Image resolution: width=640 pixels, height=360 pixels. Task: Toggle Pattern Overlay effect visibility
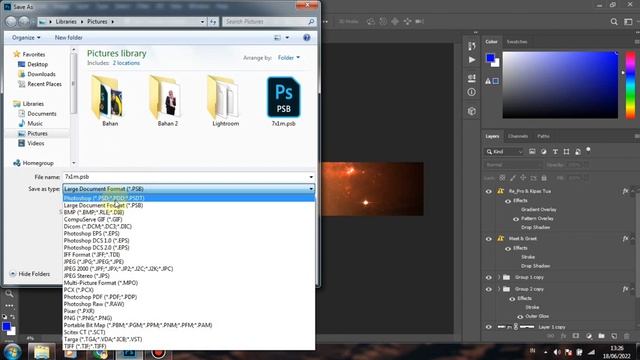[516, 219]
